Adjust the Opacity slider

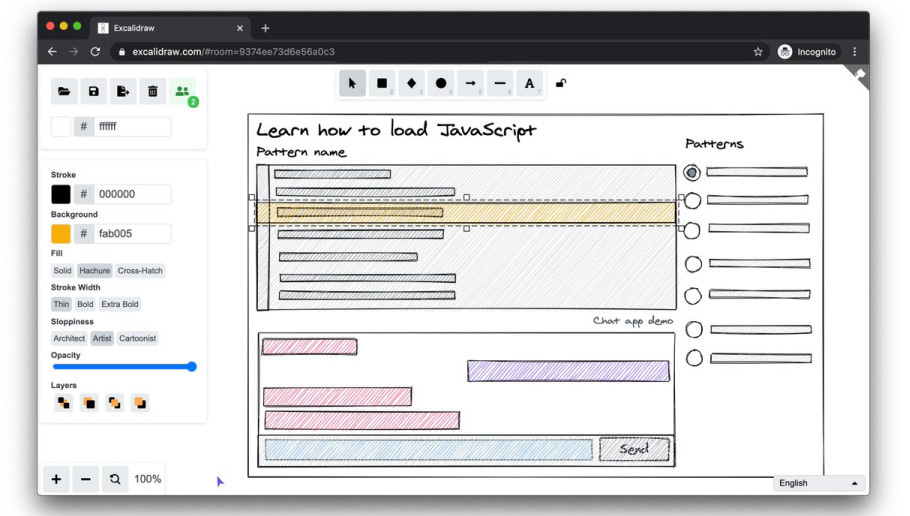[124, 367]
